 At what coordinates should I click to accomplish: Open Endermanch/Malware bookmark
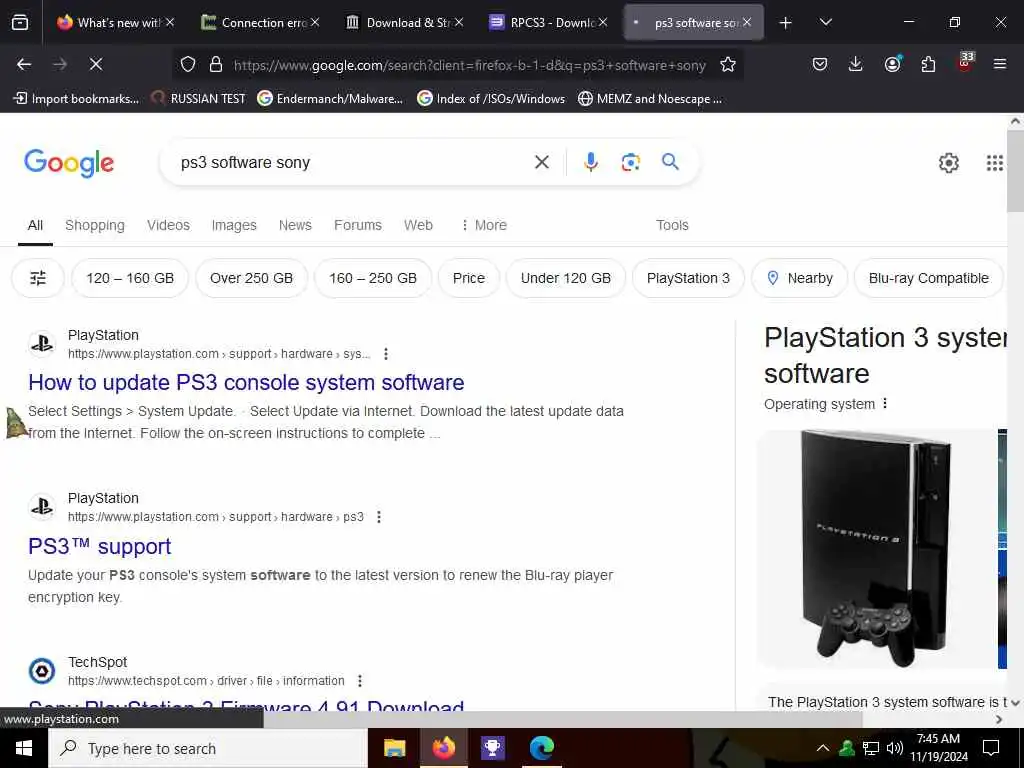pos(330,99)
